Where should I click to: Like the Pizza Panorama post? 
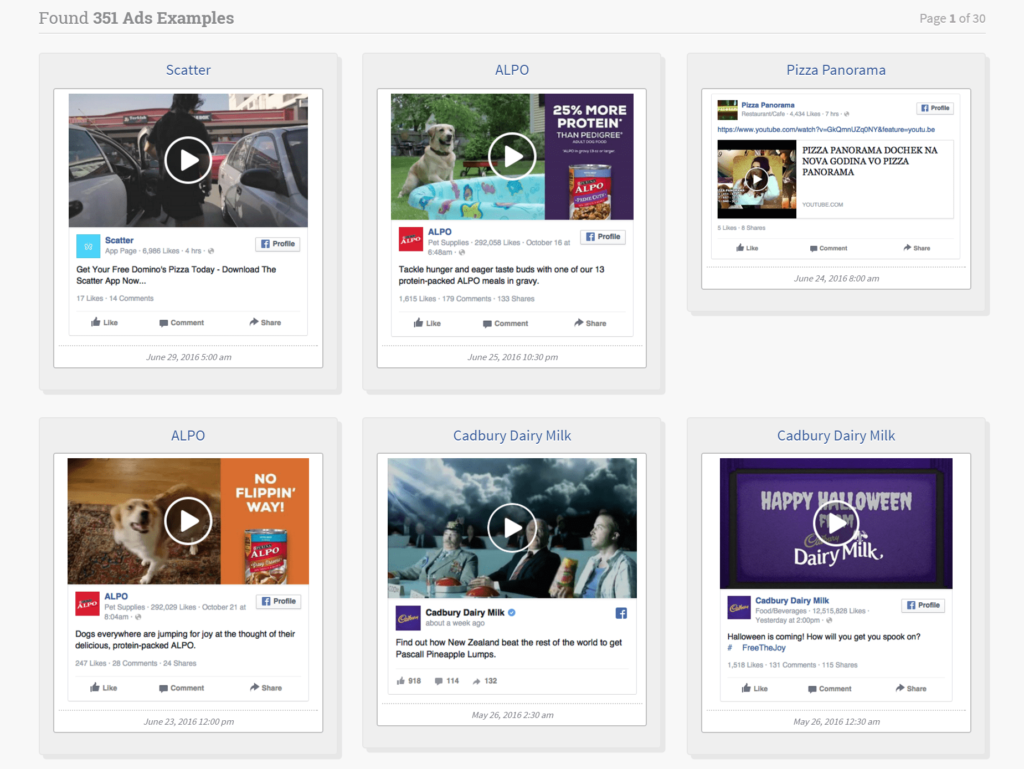(747, 248)
